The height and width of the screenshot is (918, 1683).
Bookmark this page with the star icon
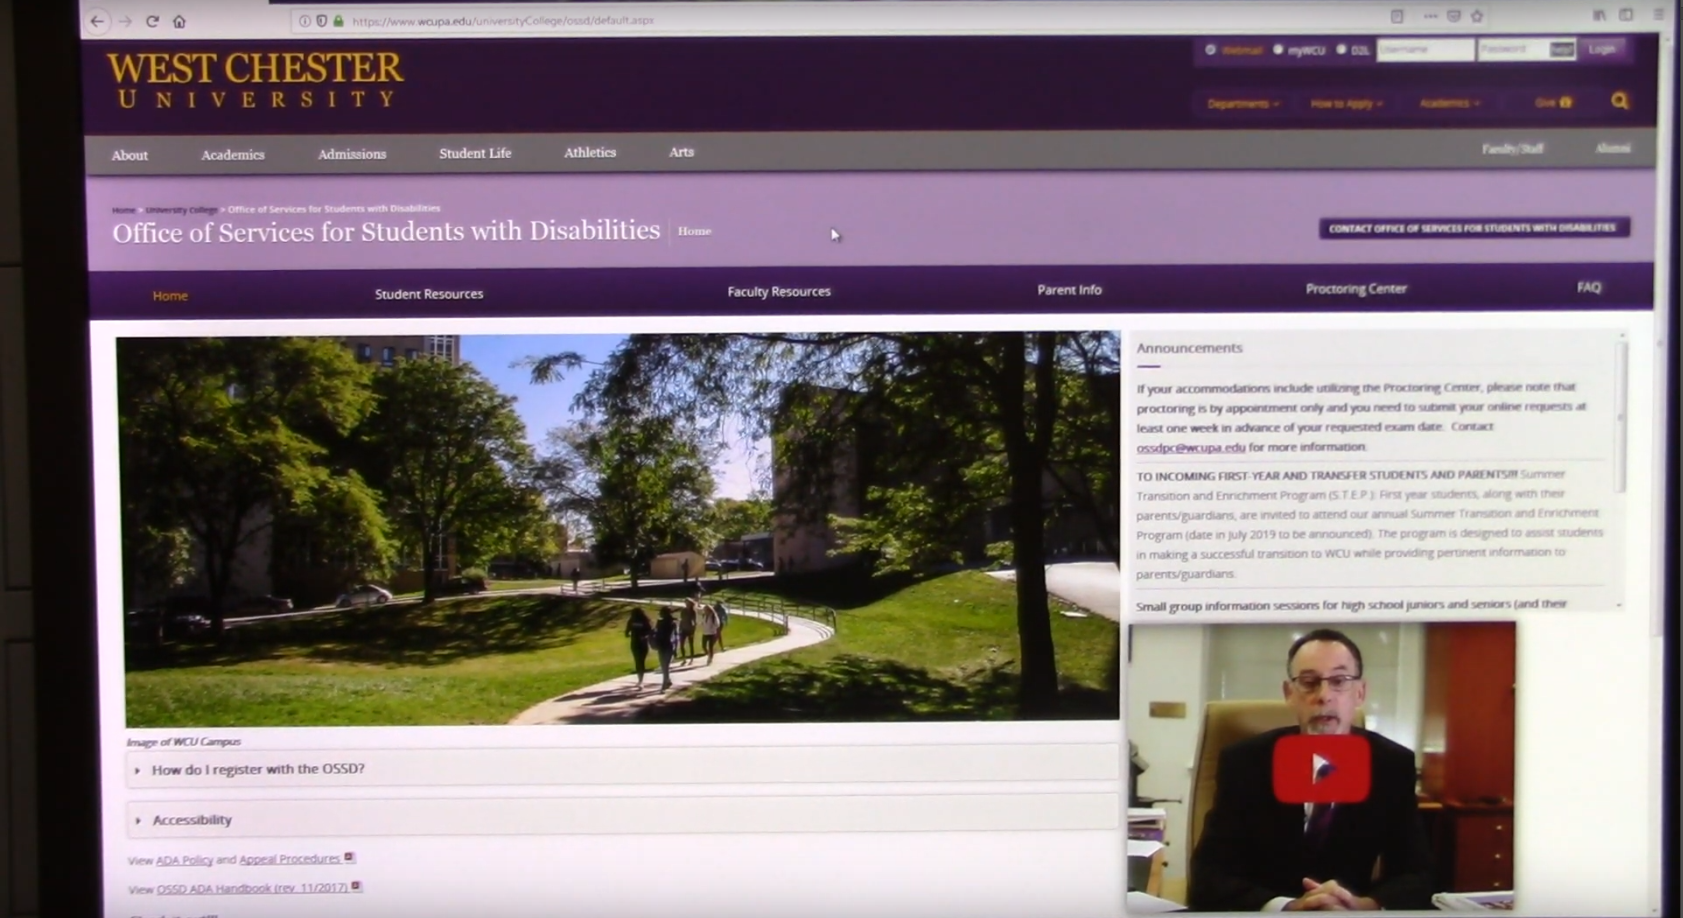pyautogui.click(x=1477, y=16)
